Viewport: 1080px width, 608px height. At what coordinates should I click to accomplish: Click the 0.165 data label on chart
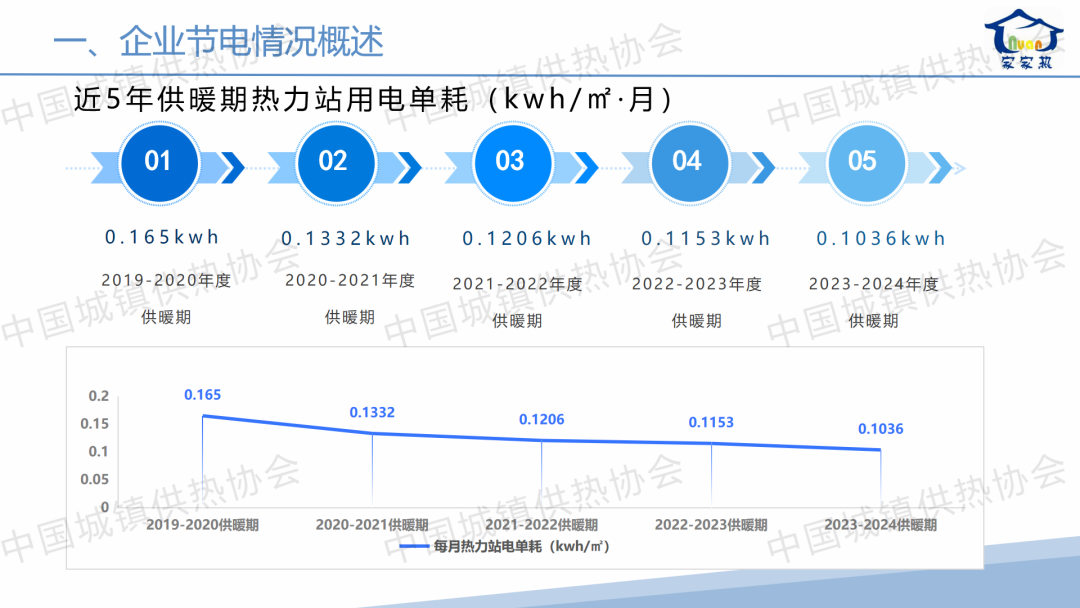pyautogui.click(x=202, y=395)
